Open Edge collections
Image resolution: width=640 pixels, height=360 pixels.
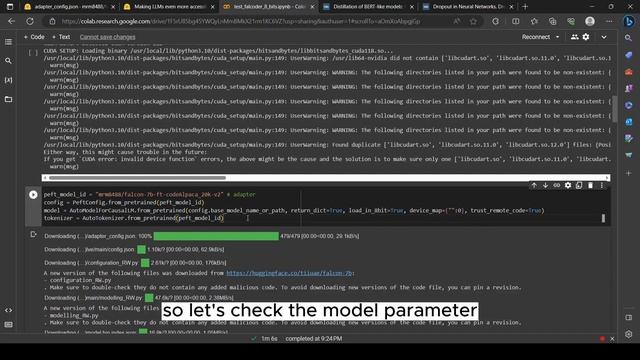pyautogui.click(x=553, y=21)
